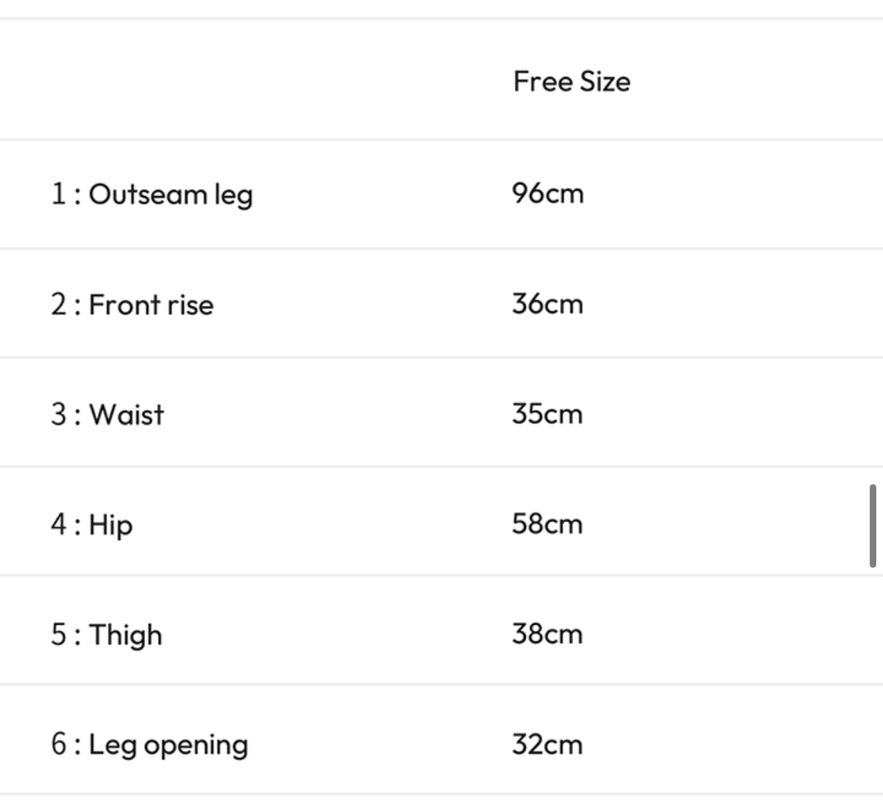The width and height of the screenshot is (883, 810).
Task: Select the Front rise label text
Action: click(x=151, y=304)
